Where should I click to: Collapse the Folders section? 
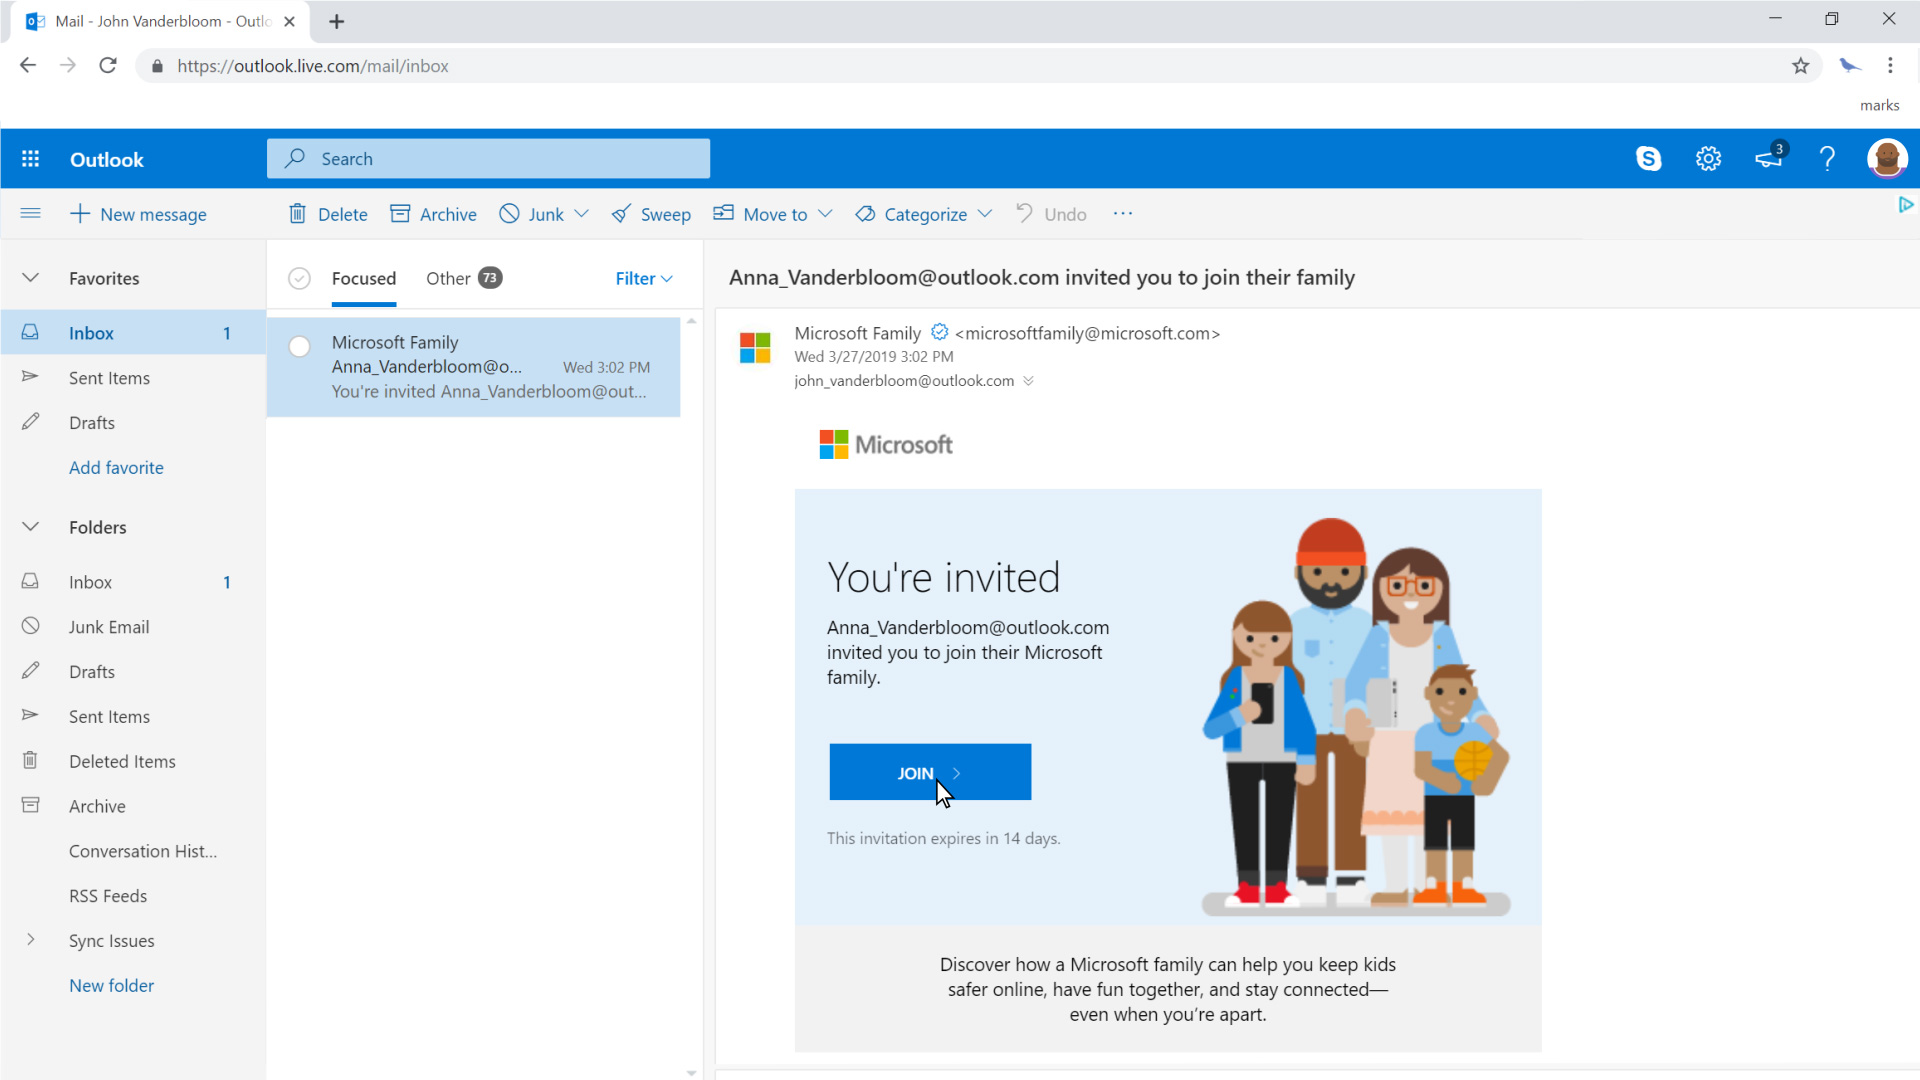[30, 526]
